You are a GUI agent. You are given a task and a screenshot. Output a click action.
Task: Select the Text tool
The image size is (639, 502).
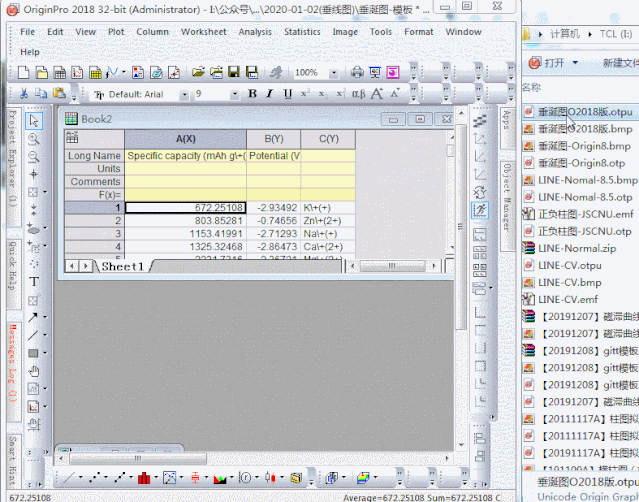click(x=34, y=282)
